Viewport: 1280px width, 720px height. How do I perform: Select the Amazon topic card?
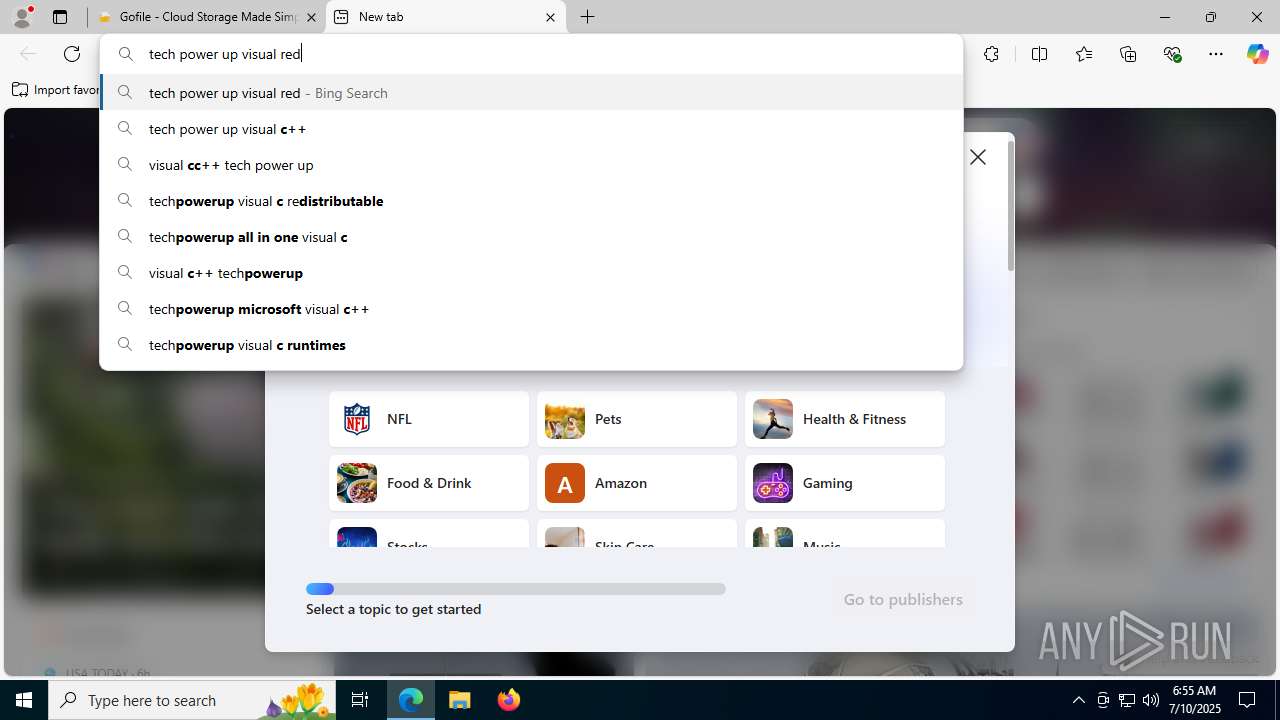pos(637,483)
